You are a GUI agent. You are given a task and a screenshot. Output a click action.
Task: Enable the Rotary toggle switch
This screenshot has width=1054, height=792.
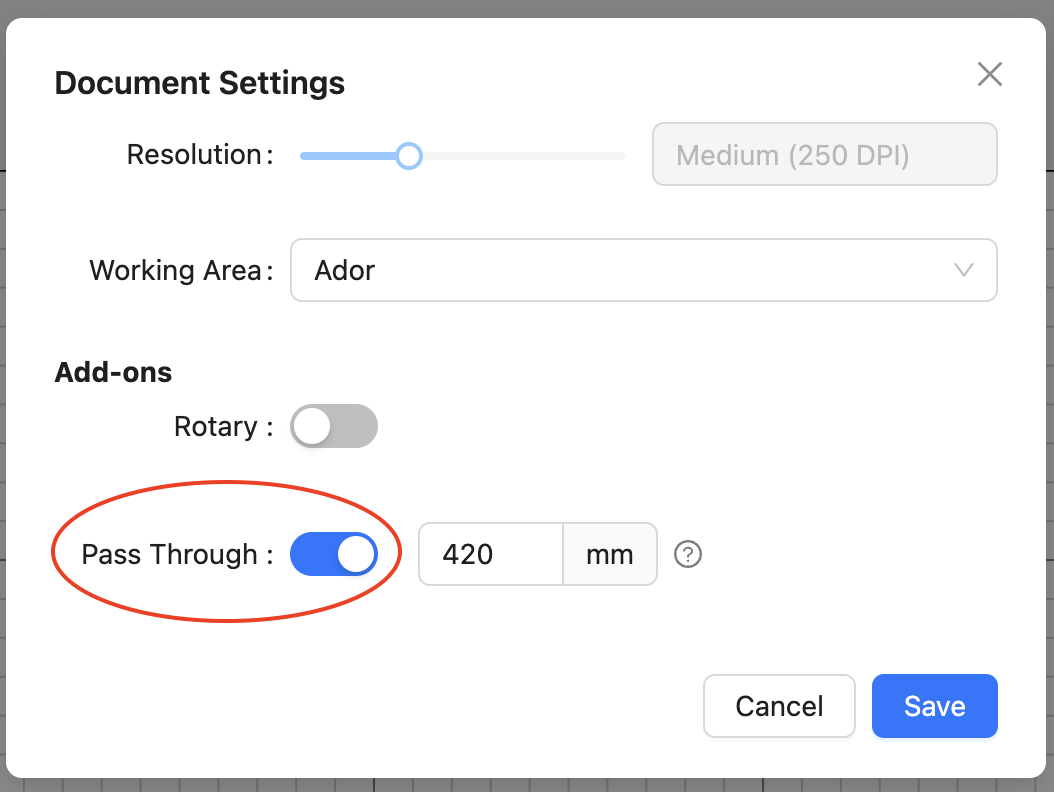coord(333,426)
